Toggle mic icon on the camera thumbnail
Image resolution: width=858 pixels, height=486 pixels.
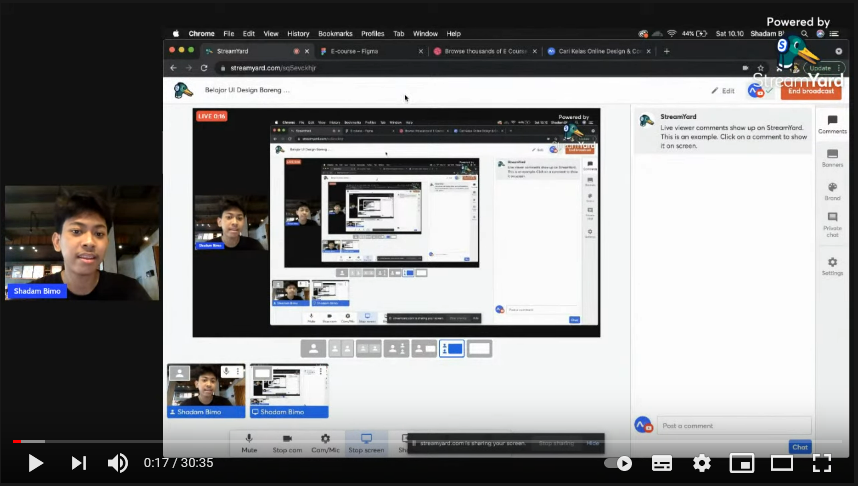(x=226, y=372)
